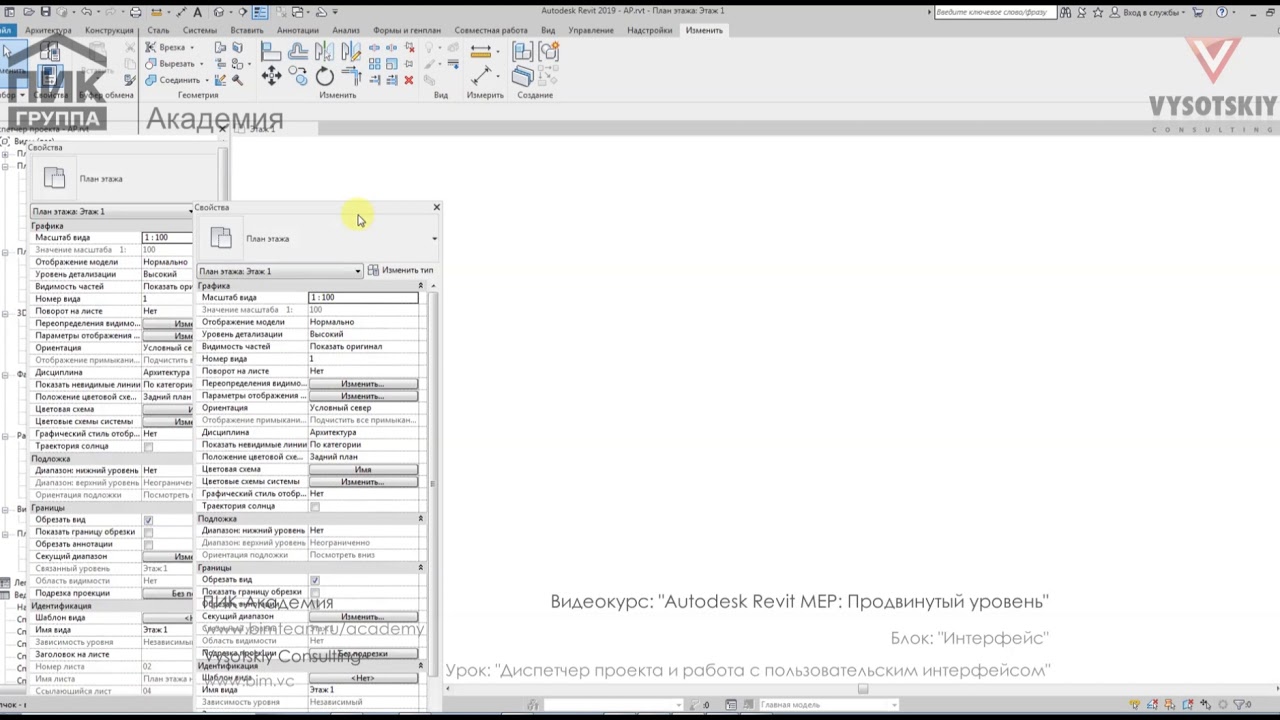
Task: Open the Архитектура ribbon tab
Action: 48,30
